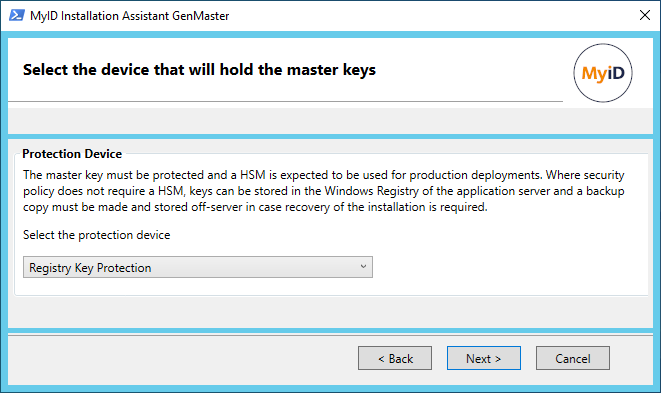Click the 'Select the device' heading
This screenshot has height=393, width=661.
[x=199, y=70]
